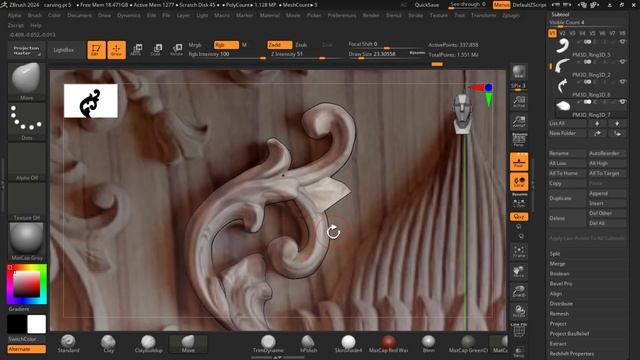Image resolution: width=640 pixels, height=360 pixels.
Task: Hide the PM3D_Ring3D_5 subtool with eye icon
Action: (622, 42)
